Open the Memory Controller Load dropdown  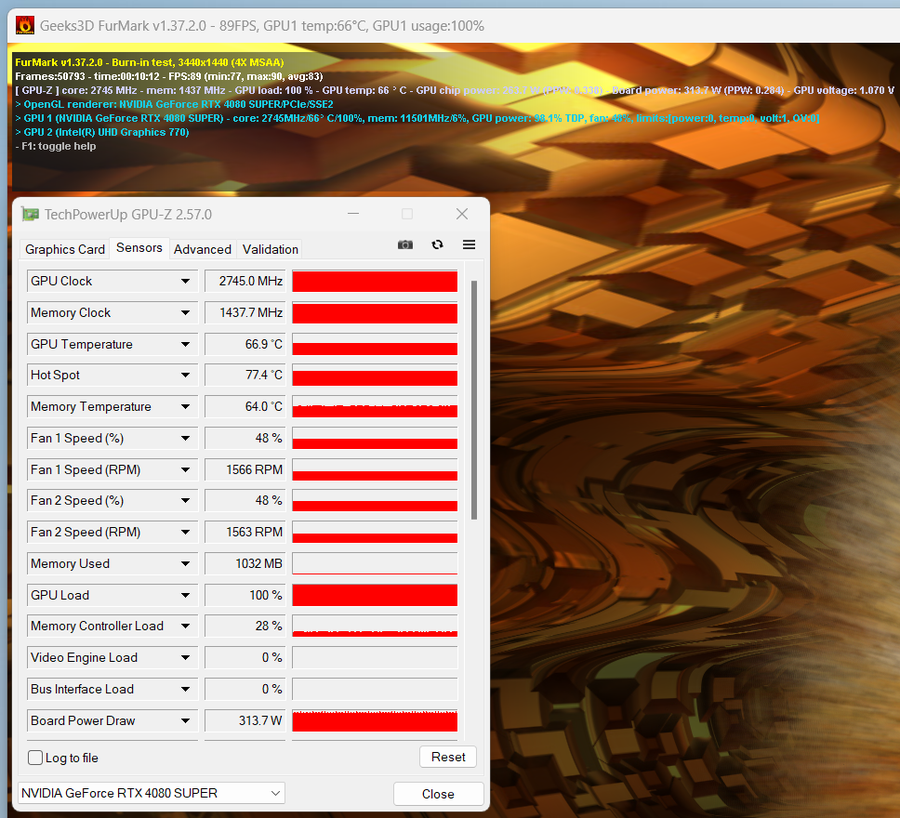185,626
